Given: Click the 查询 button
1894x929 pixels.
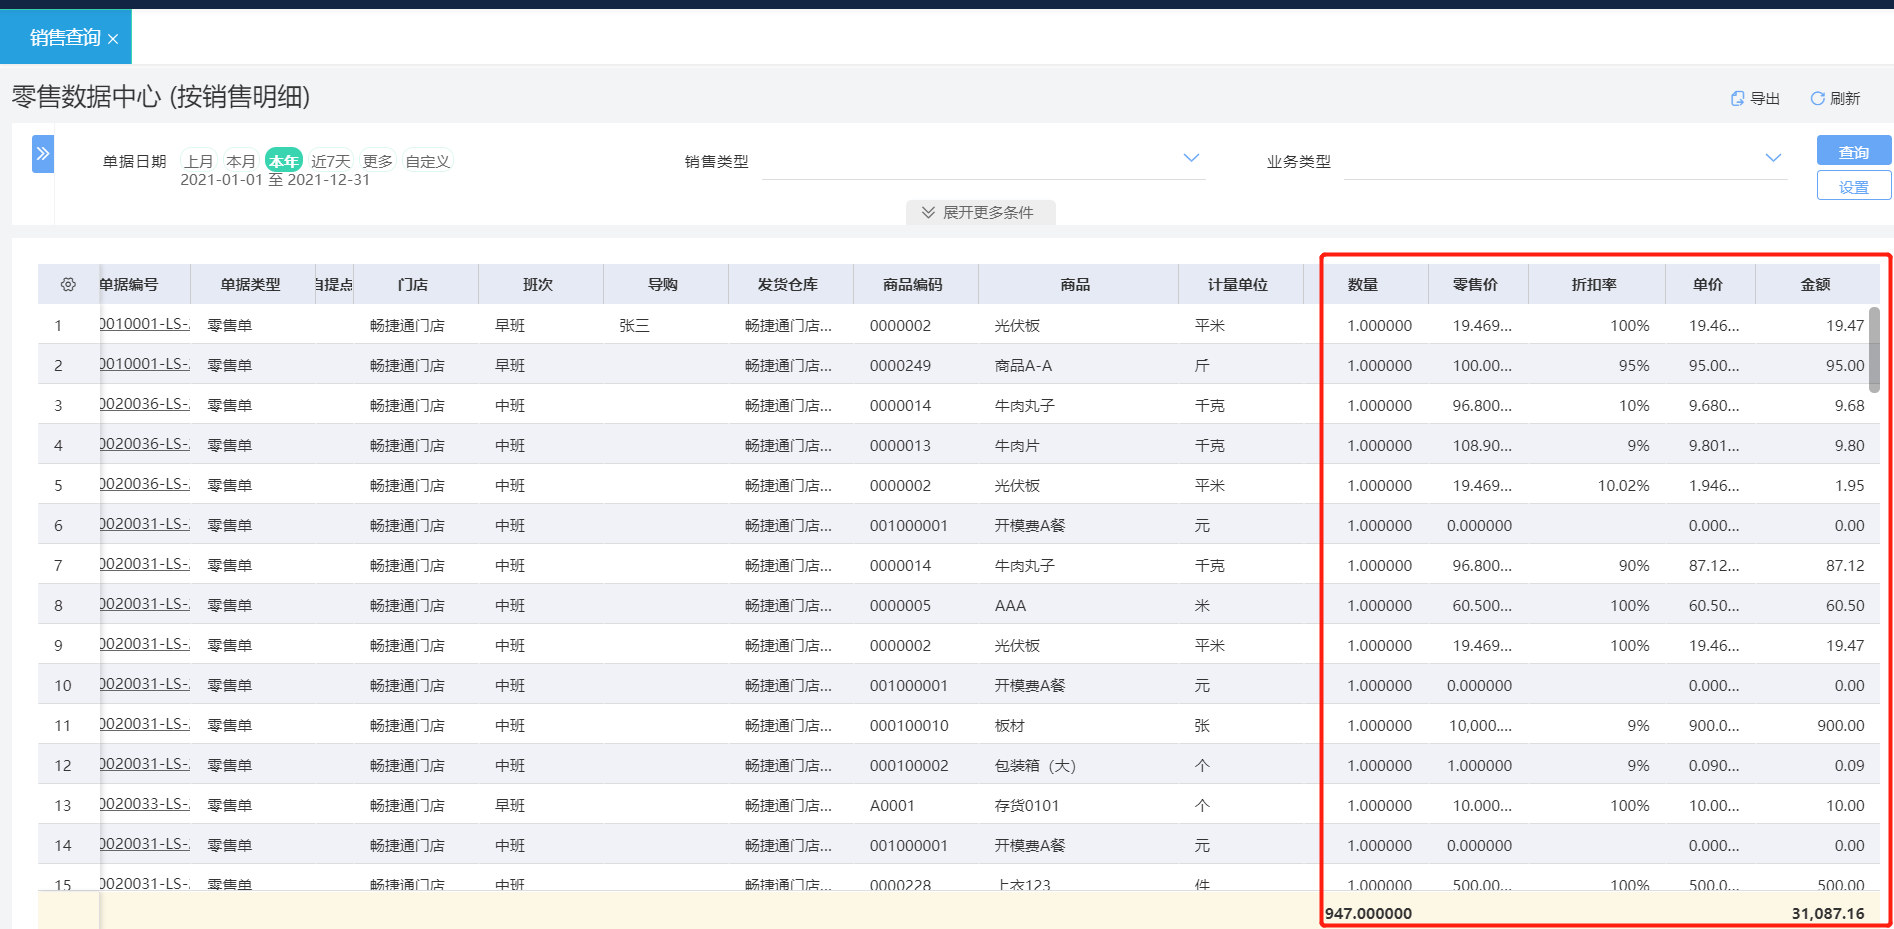Looking at the screenshot, I should point(1854,152).
